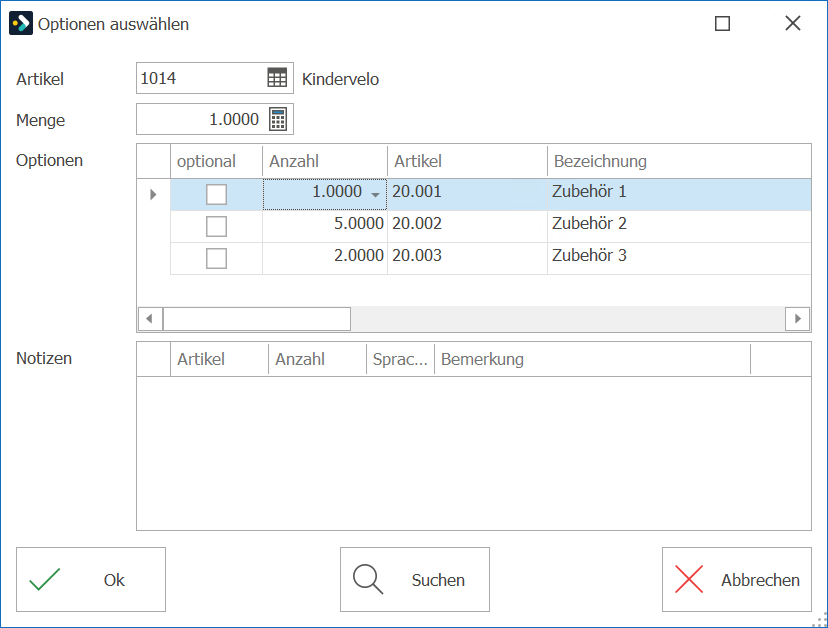Tick the optional checkbox for Zubehör 2
The image size is (828, 628).
(x=217, y=227)
